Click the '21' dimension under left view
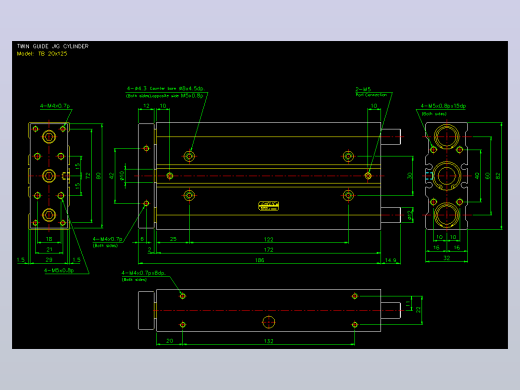Screen dimensions: 520x390 49,249
